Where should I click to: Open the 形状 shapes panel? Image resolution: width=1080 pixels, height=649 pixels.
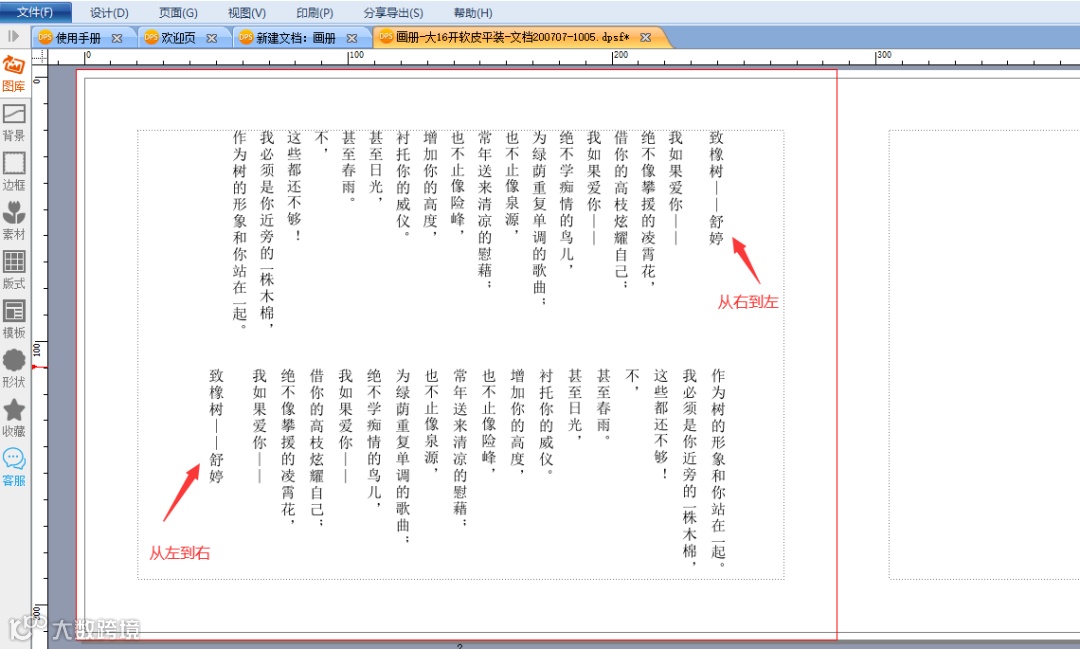point(14,369)
